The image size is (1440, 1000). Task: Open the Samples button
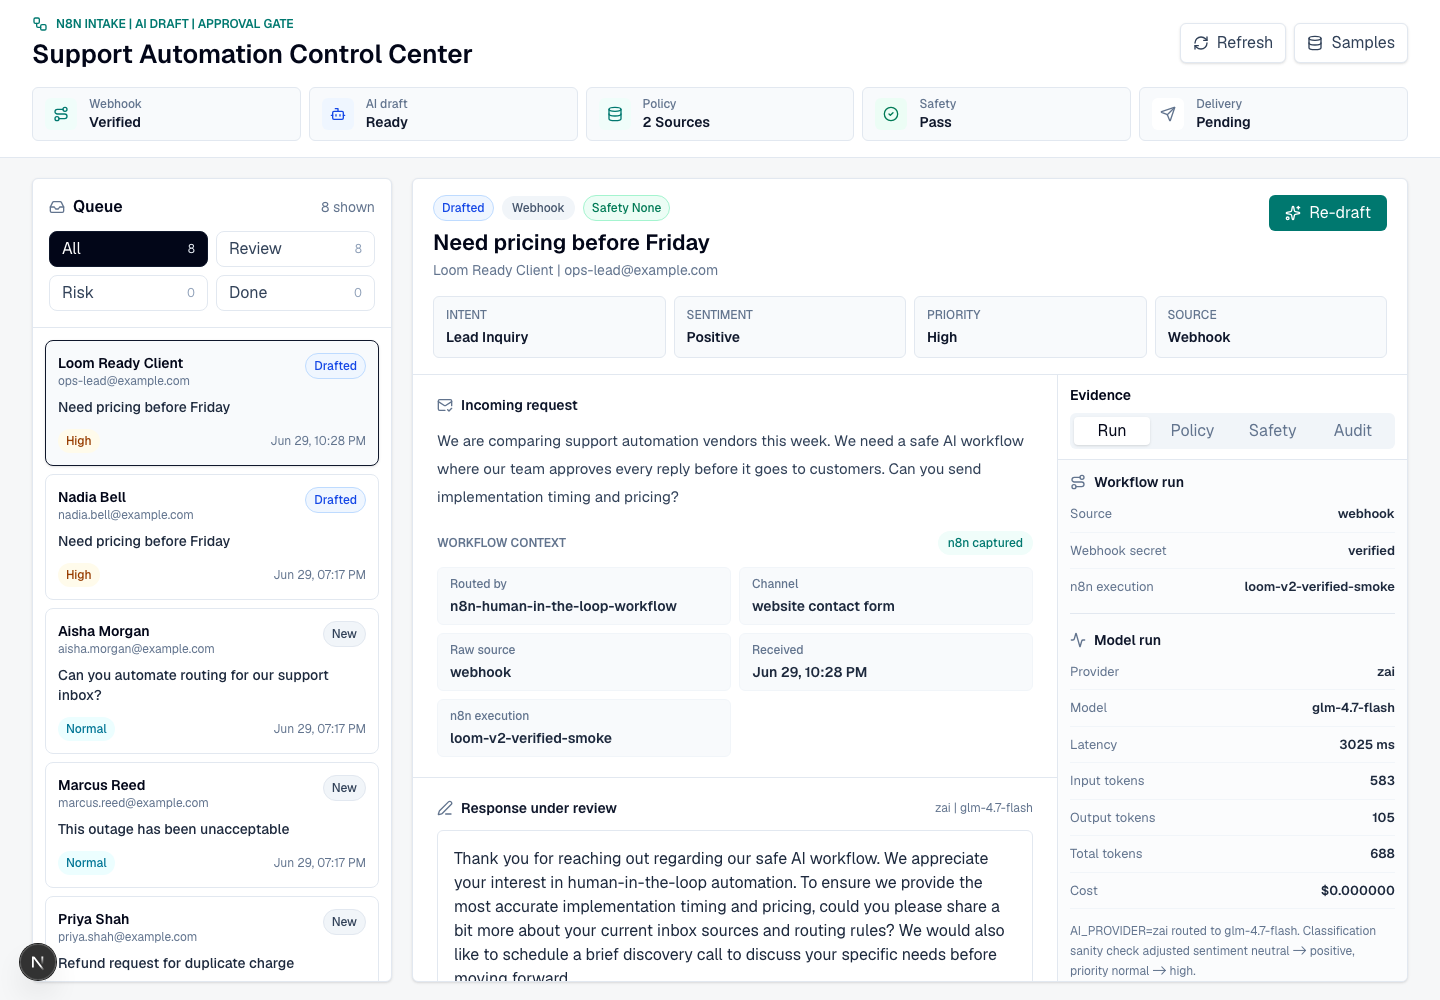[1351, 43]
